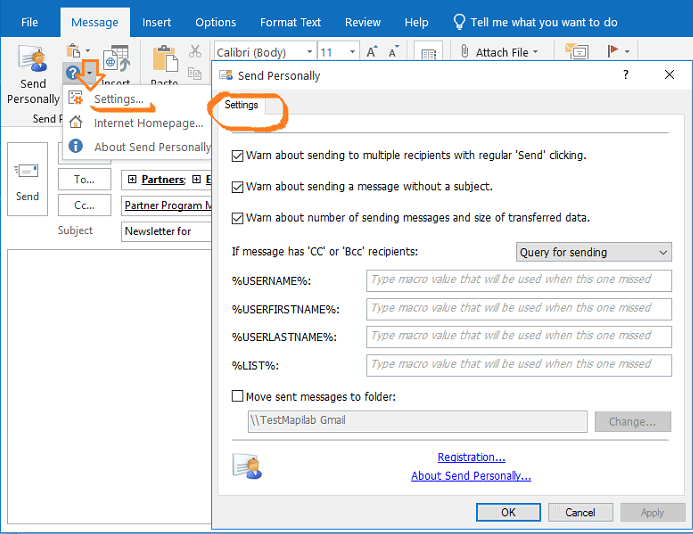
Task: Click the Address Book icon
Action: click(428, 53)
